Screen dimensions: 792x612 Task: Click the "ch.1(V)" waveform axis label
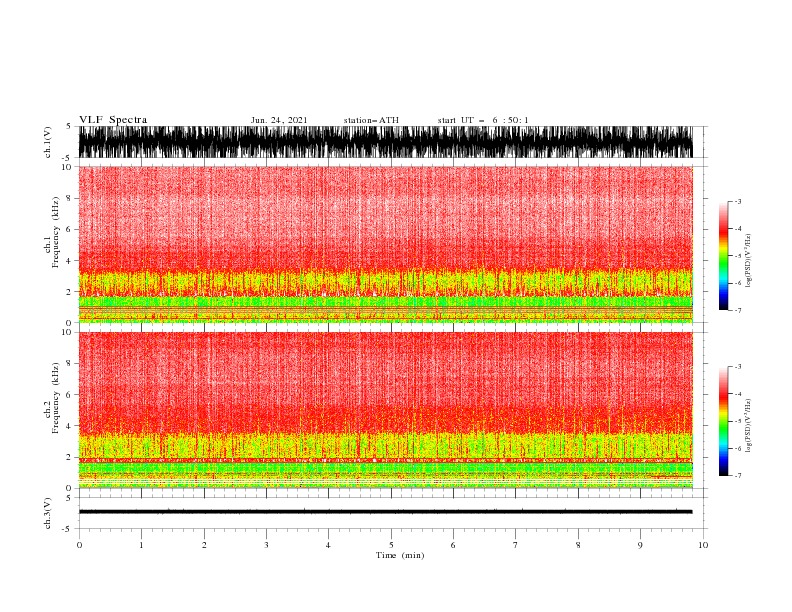click(48, 142)
